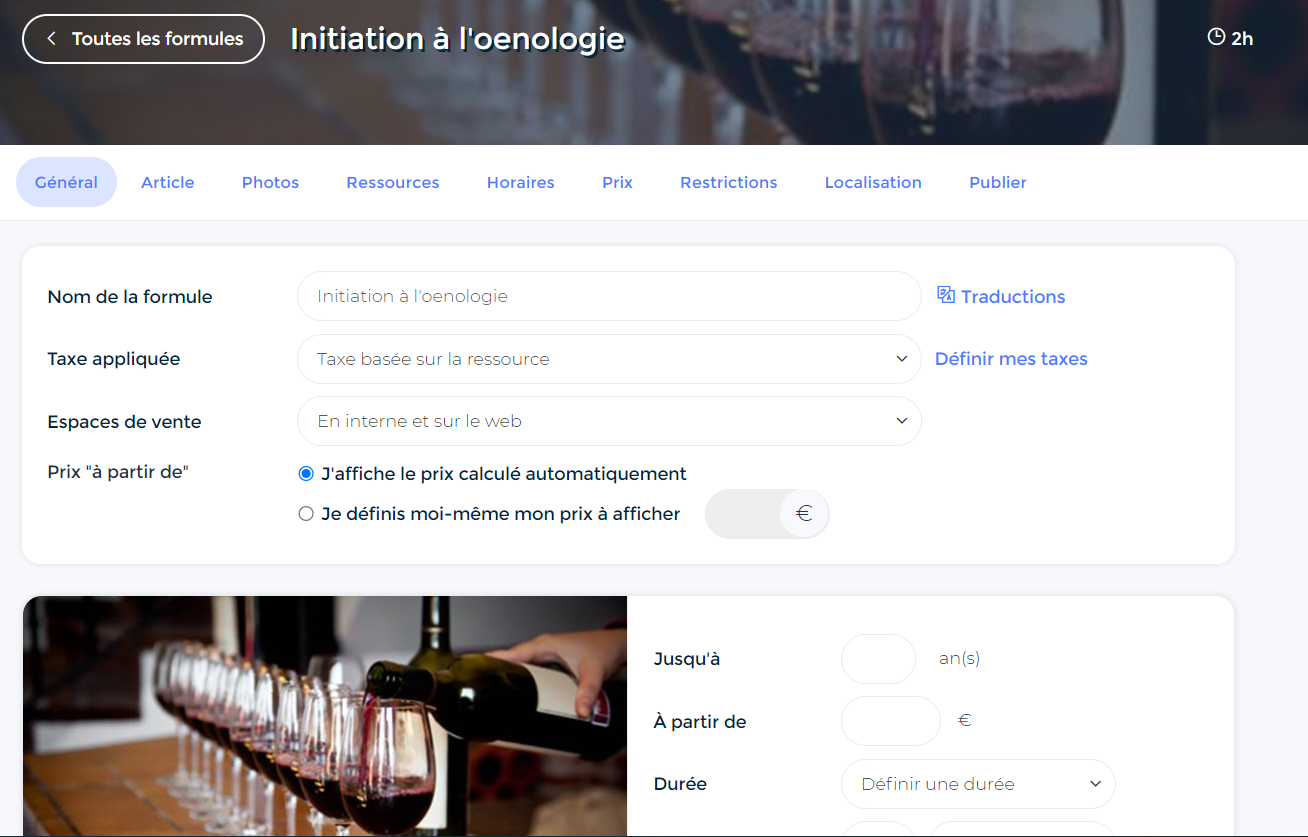Click the À partir de price field

[x=891, y=721]
